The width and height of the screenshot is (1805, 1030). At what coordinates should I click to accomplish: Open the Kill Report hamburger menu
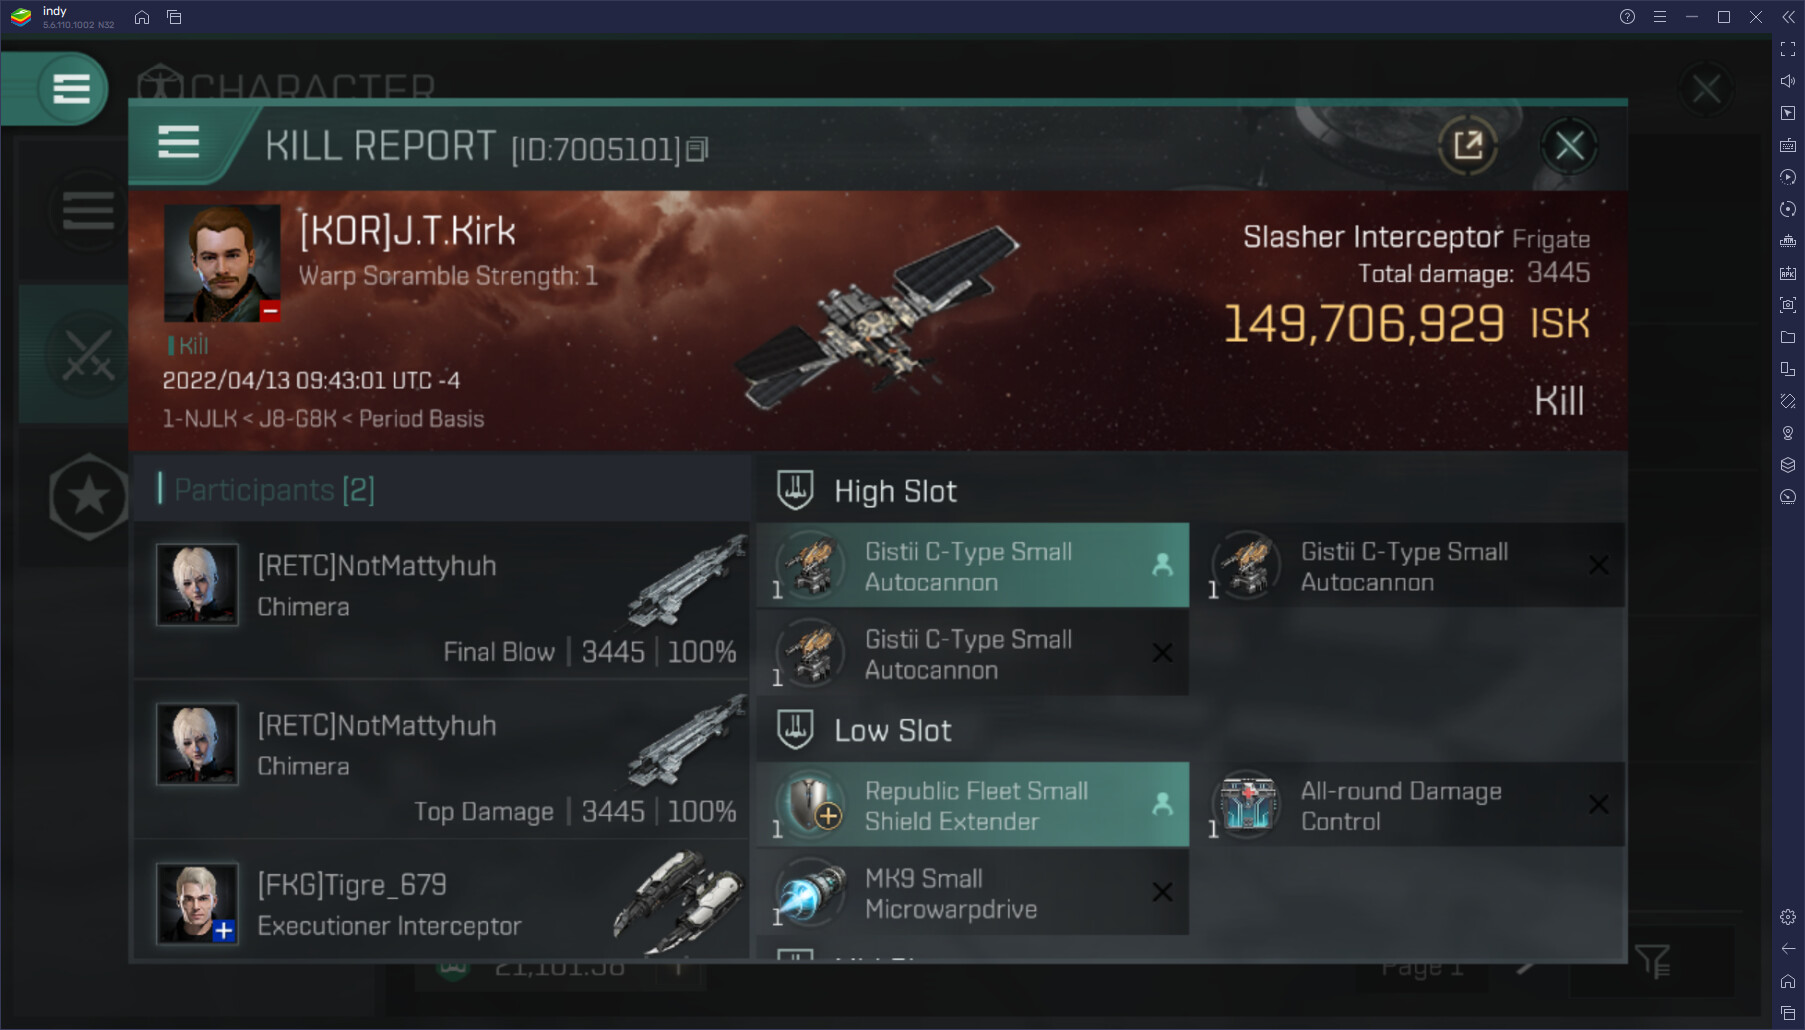pos(179,142)
